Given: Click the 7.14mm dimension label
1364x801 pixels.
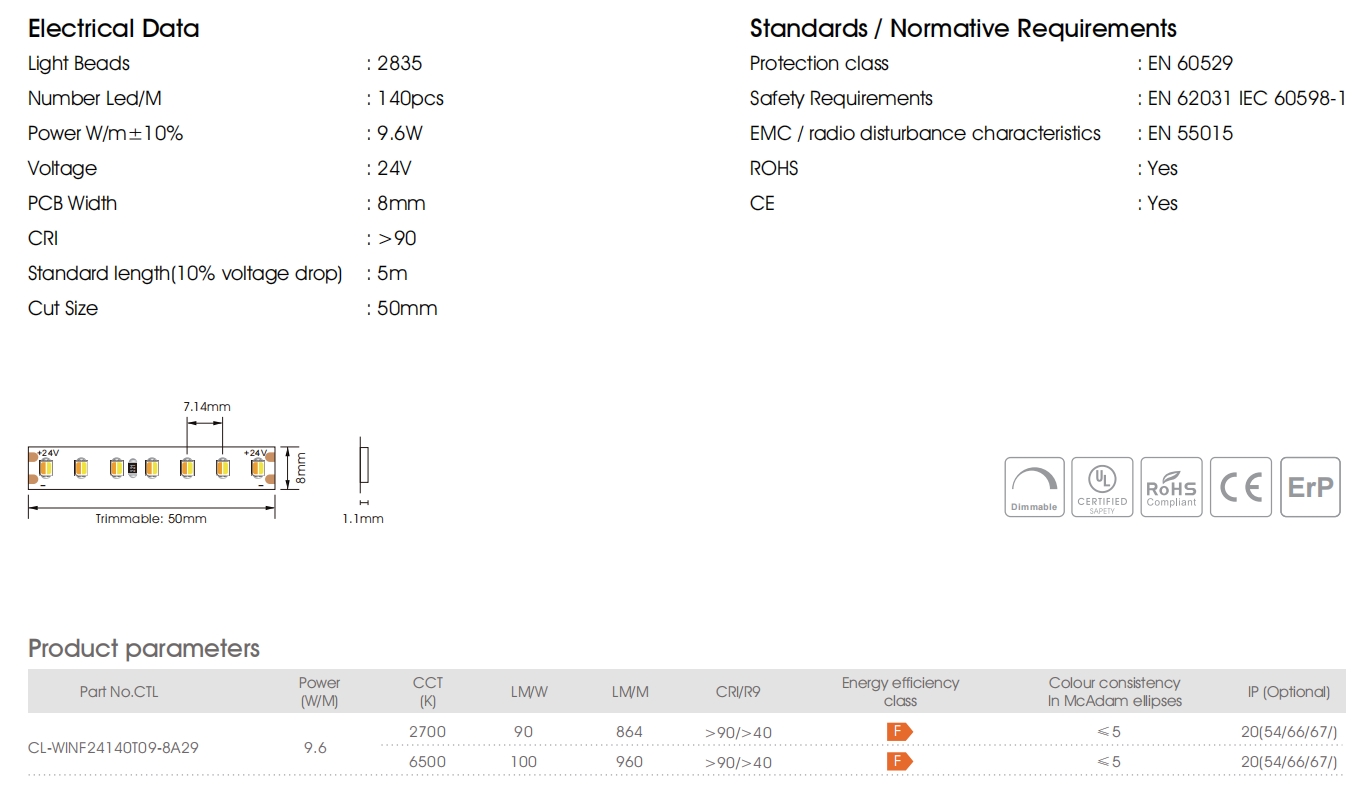Looking at the screenshot, I should [206, 407].
